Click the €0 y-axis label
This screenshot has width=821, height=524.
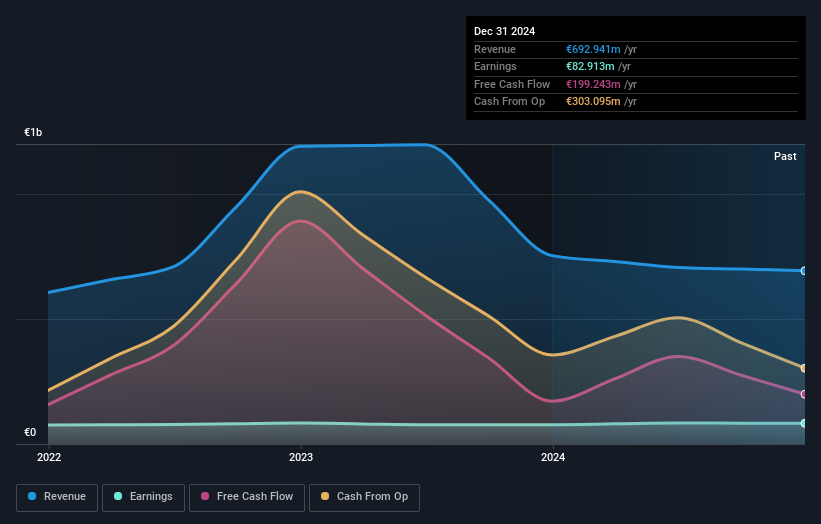[x=30, y=432]
